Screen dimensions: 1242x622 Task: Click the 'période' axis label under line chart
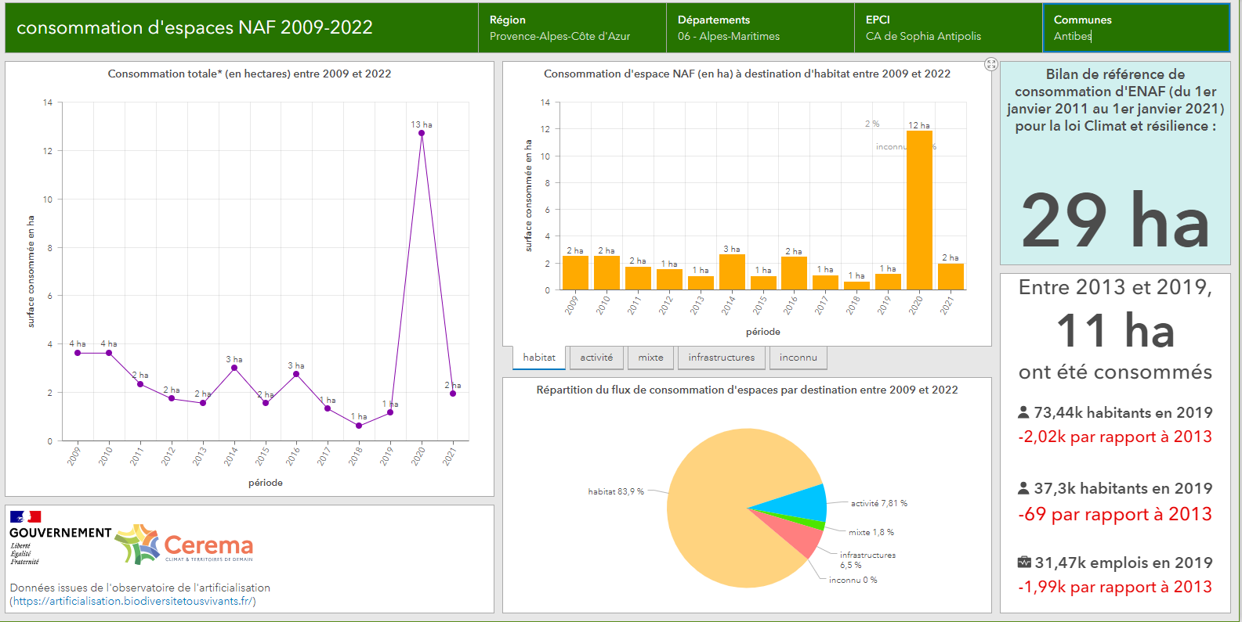(265, 483)
